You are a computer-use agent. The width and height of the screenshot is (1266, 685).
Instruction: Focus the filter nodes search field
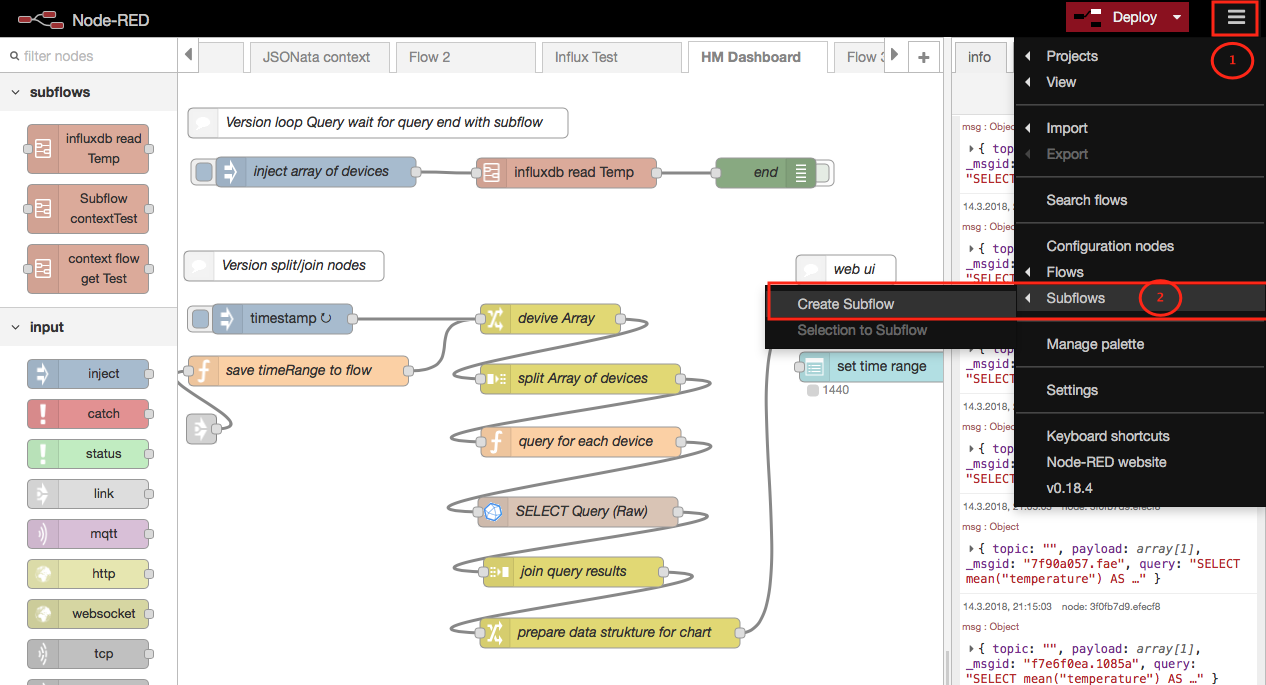pos(88,56)
